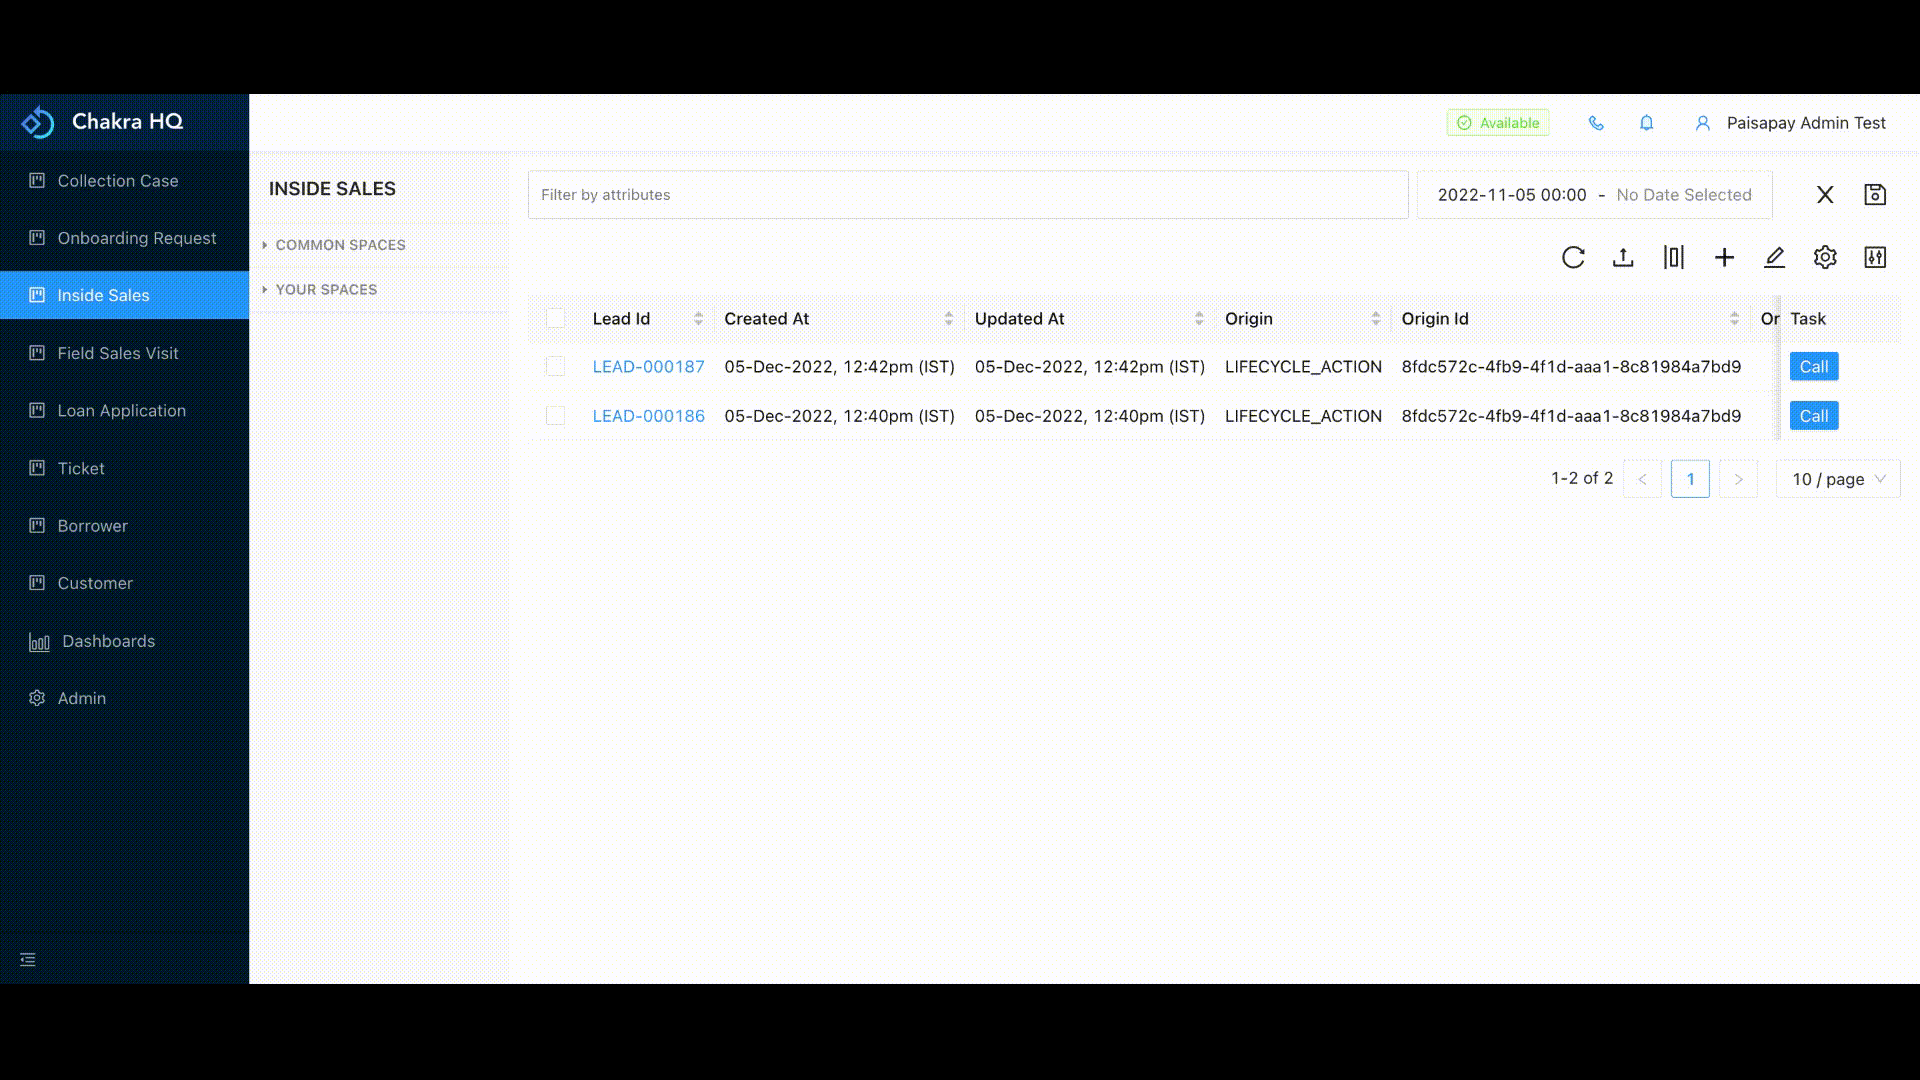Check the LEAD-000187 row checkbox

pyautogui.click(x=556, y=366)
